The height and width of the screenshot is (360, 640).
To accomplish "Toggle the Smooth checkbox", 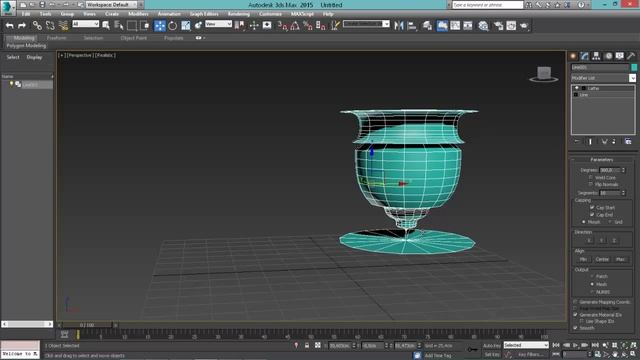I will [x=576, y=328].
